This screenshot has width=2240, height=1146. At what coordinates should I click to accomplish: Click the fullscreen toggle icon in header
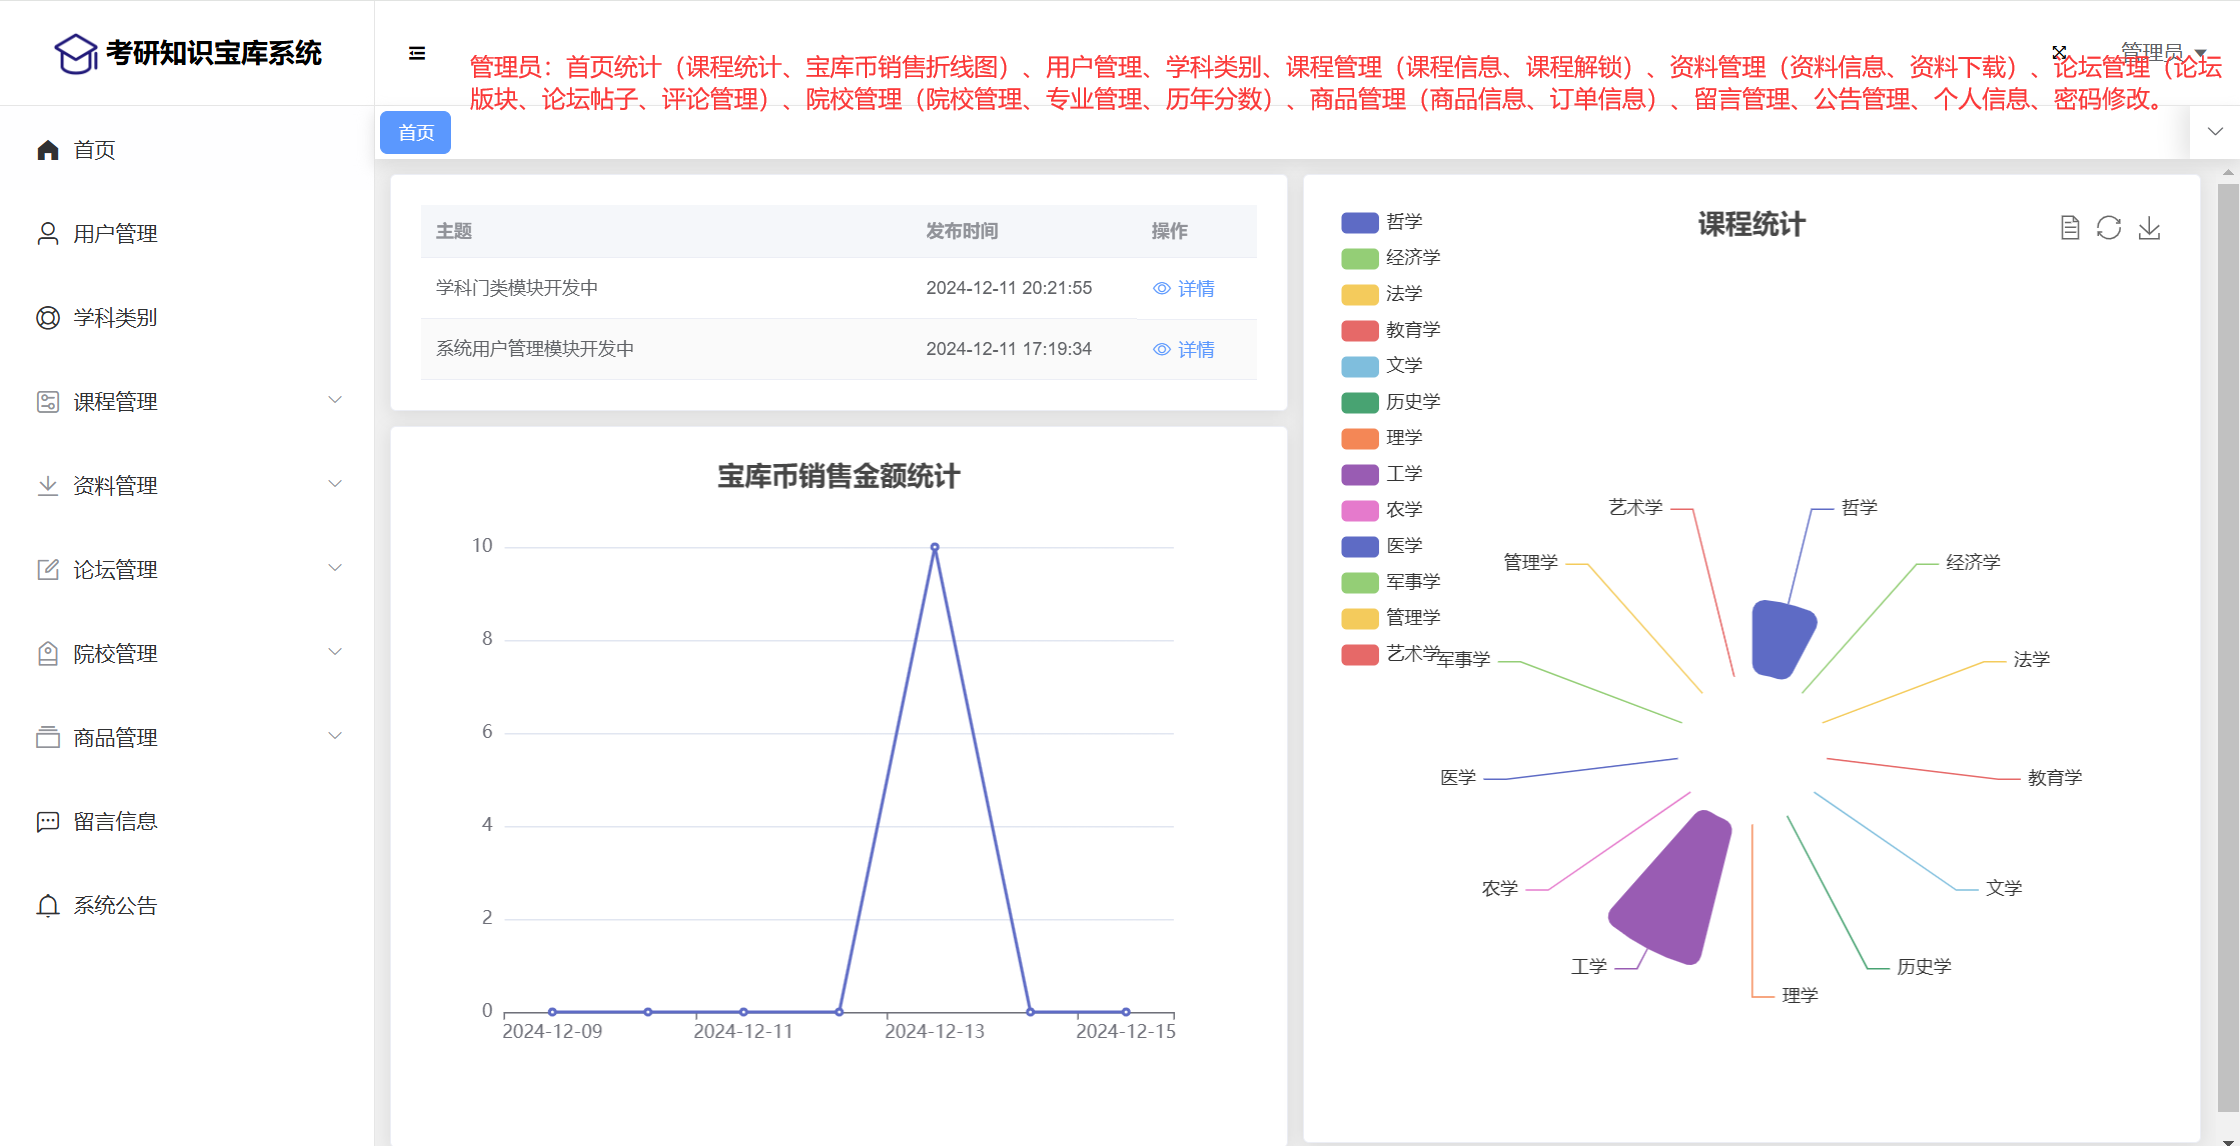tap(2059, 52)
